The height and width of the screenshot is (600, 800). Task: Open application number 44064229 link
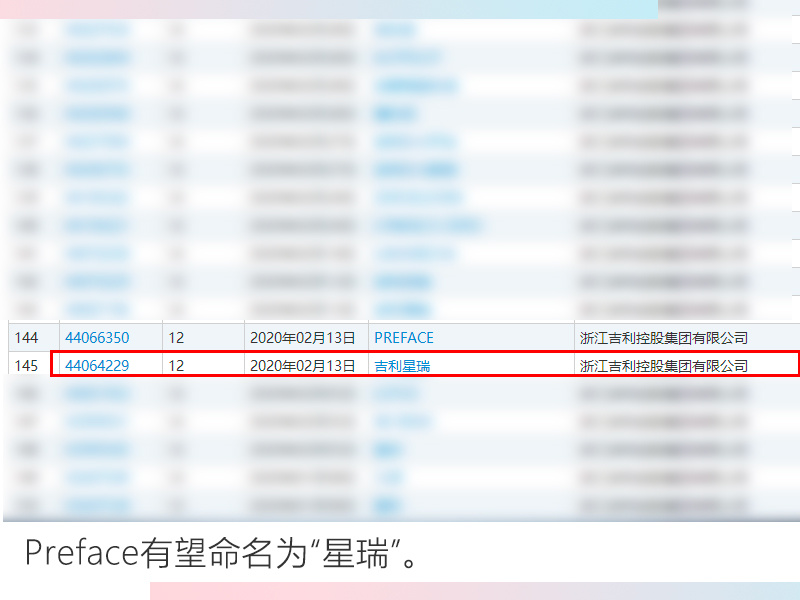pyautogui.click(x=97, y=366)
